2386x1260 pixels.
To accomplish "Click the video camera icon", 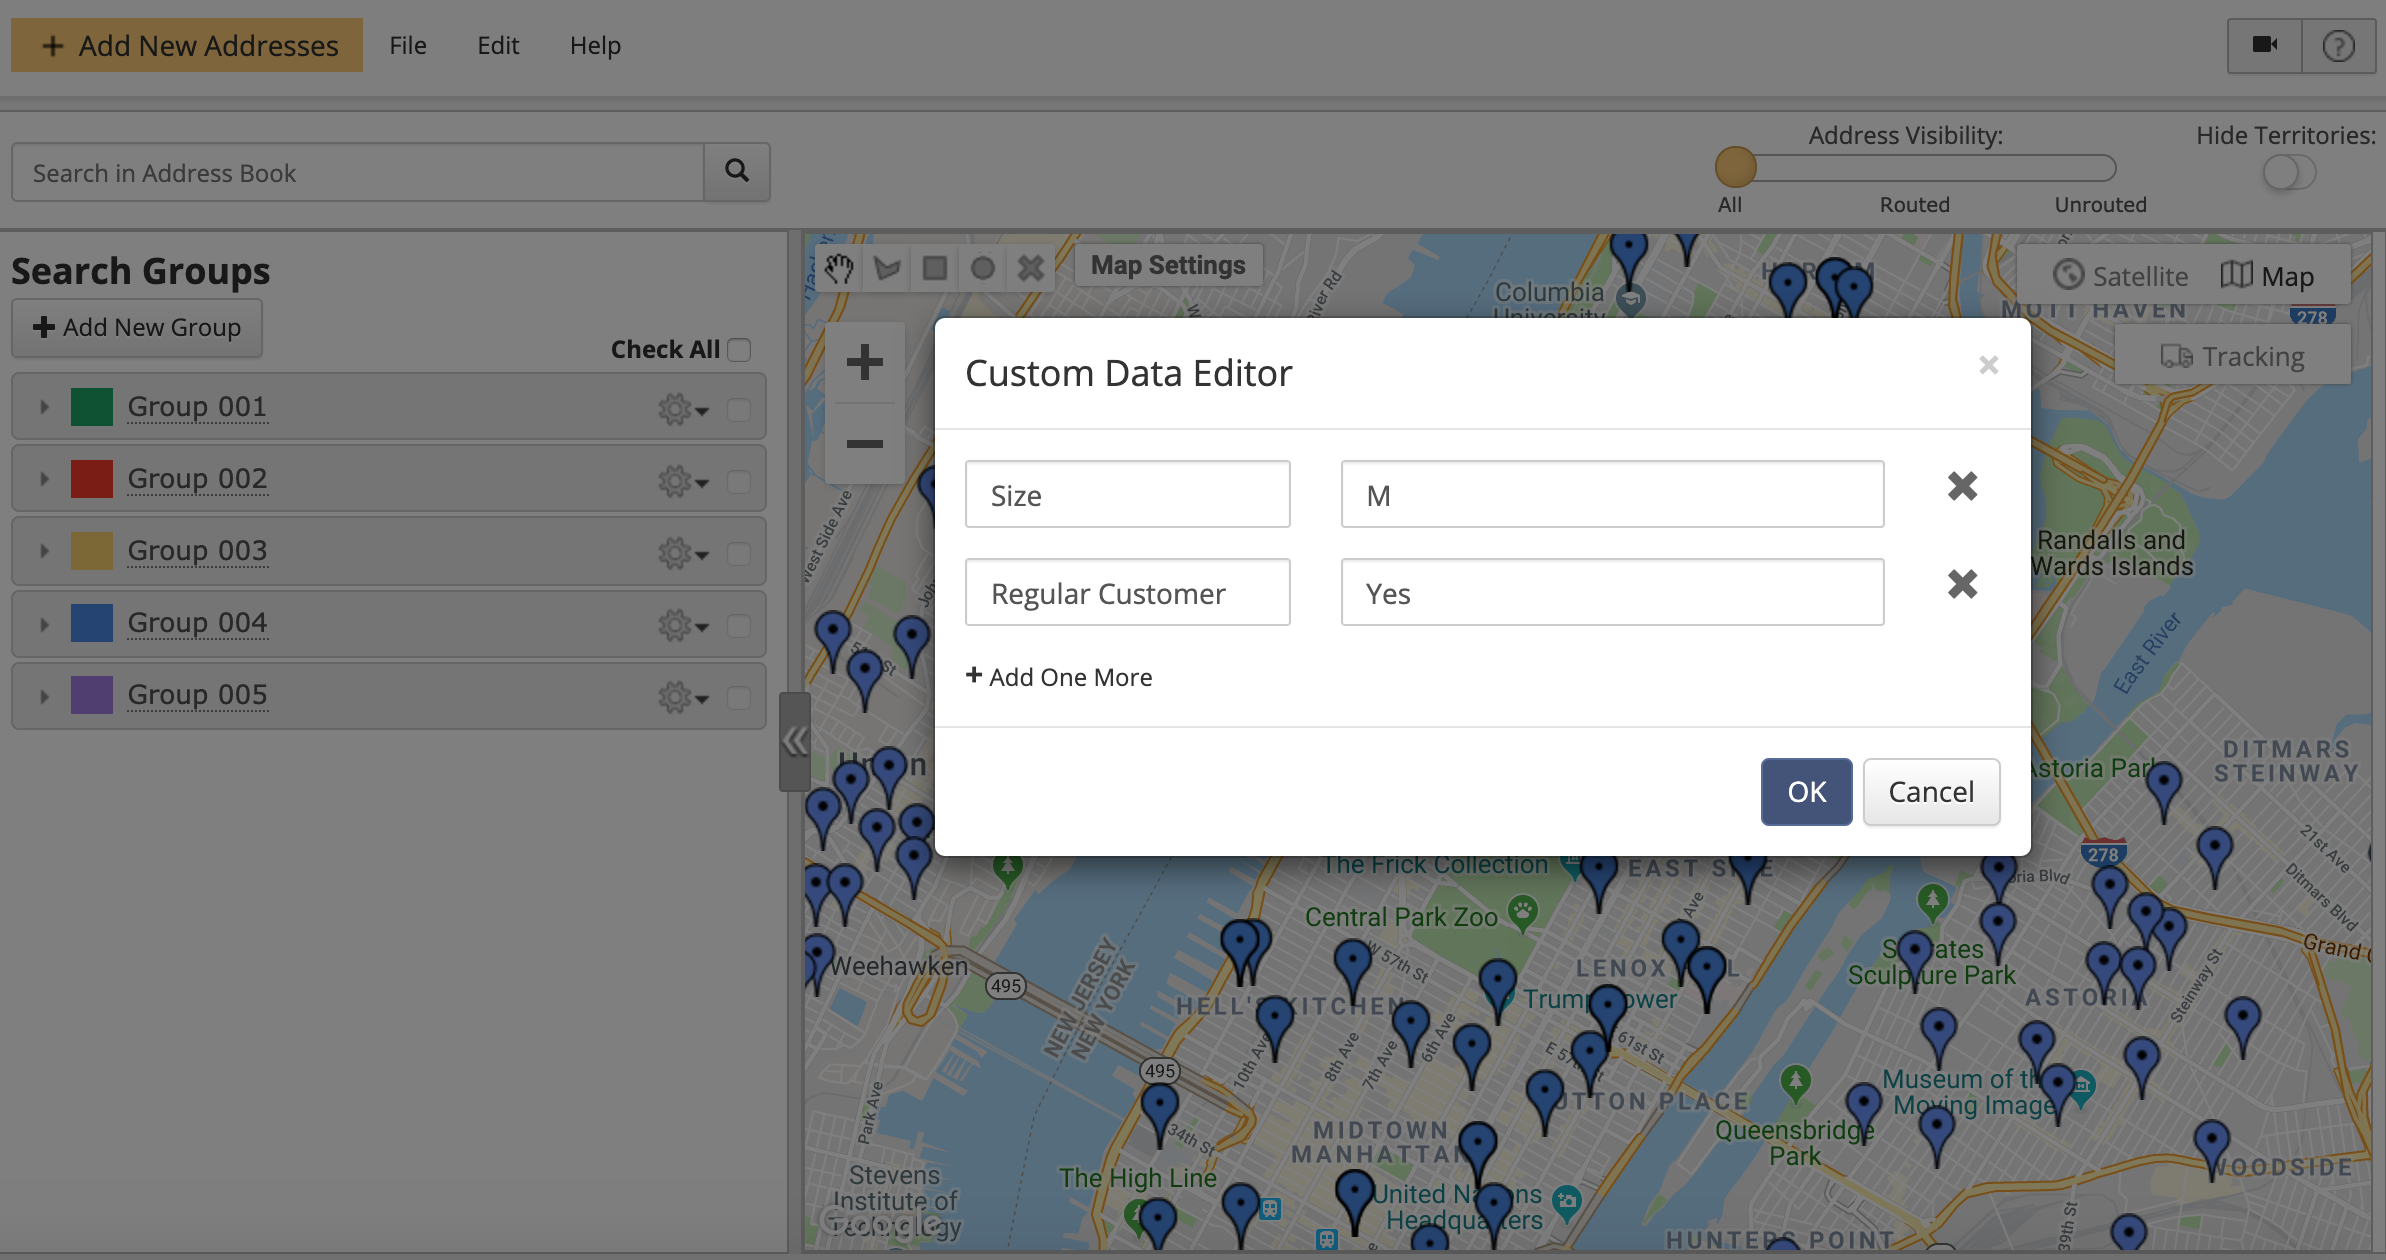I will point(2264,45).
